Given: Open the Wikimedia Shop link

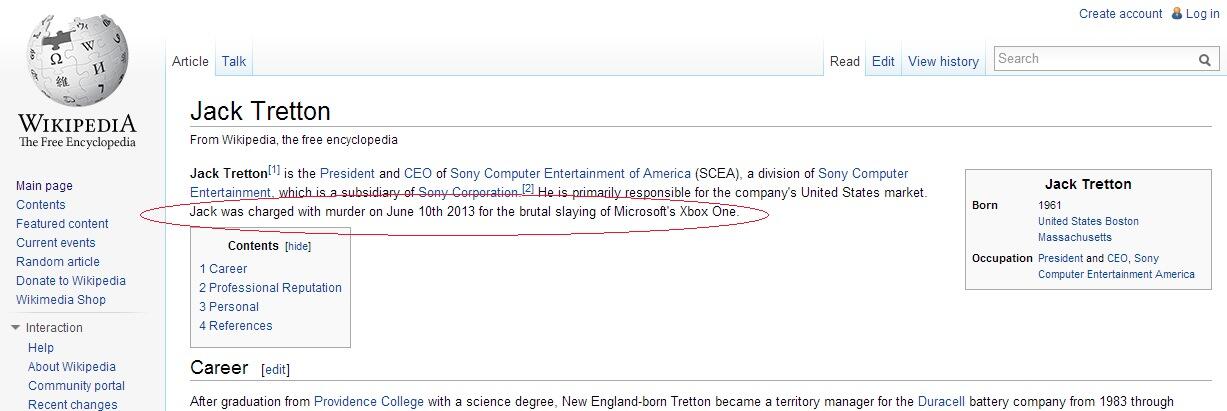Looking at the screenshot, I should (61, 300).
